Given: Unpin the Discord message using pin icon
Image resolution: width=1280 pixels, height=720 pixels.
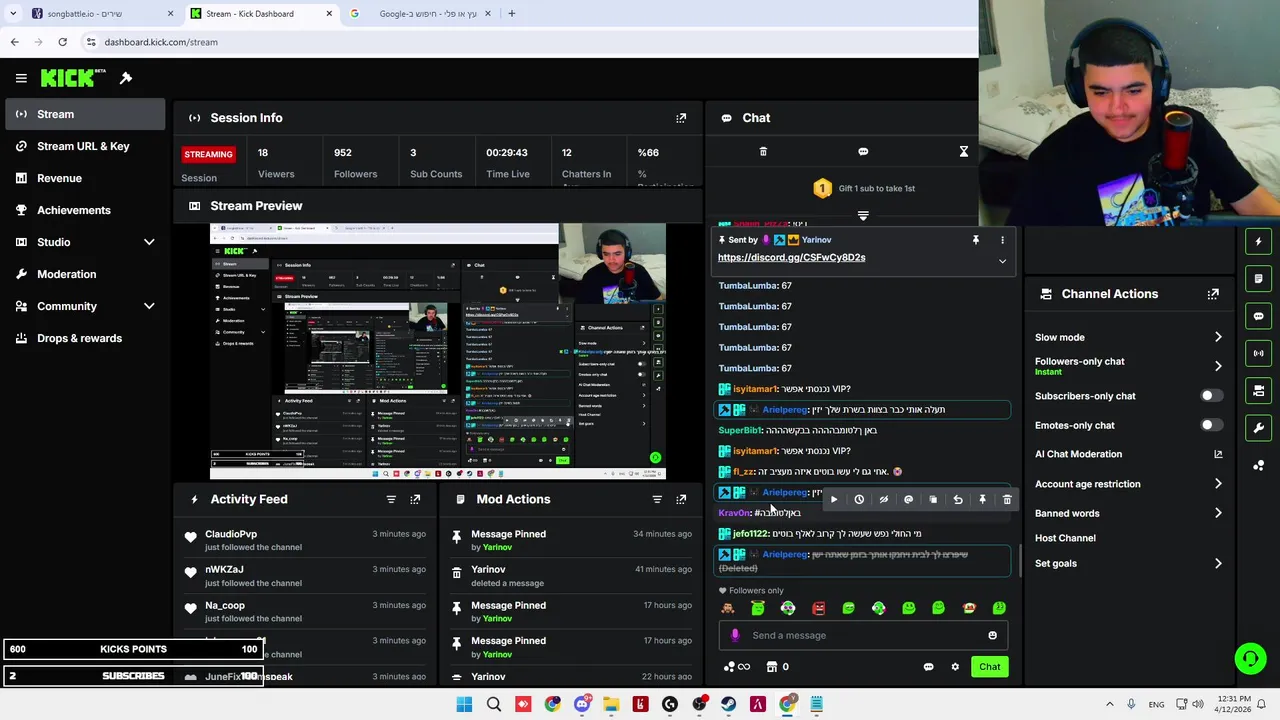Looking at the screenshot, I should [x=976, y=240].
